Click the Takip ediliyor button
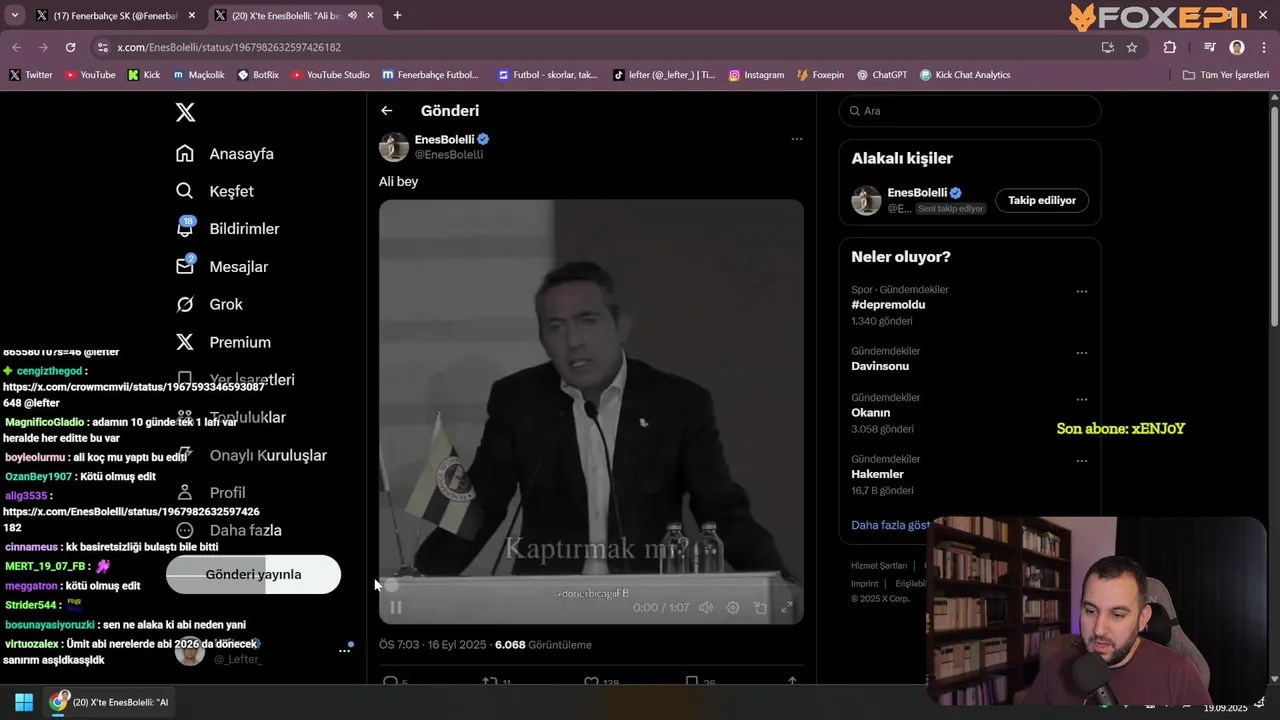The width and height of the screenshot is (1280, 720). 1042,200
